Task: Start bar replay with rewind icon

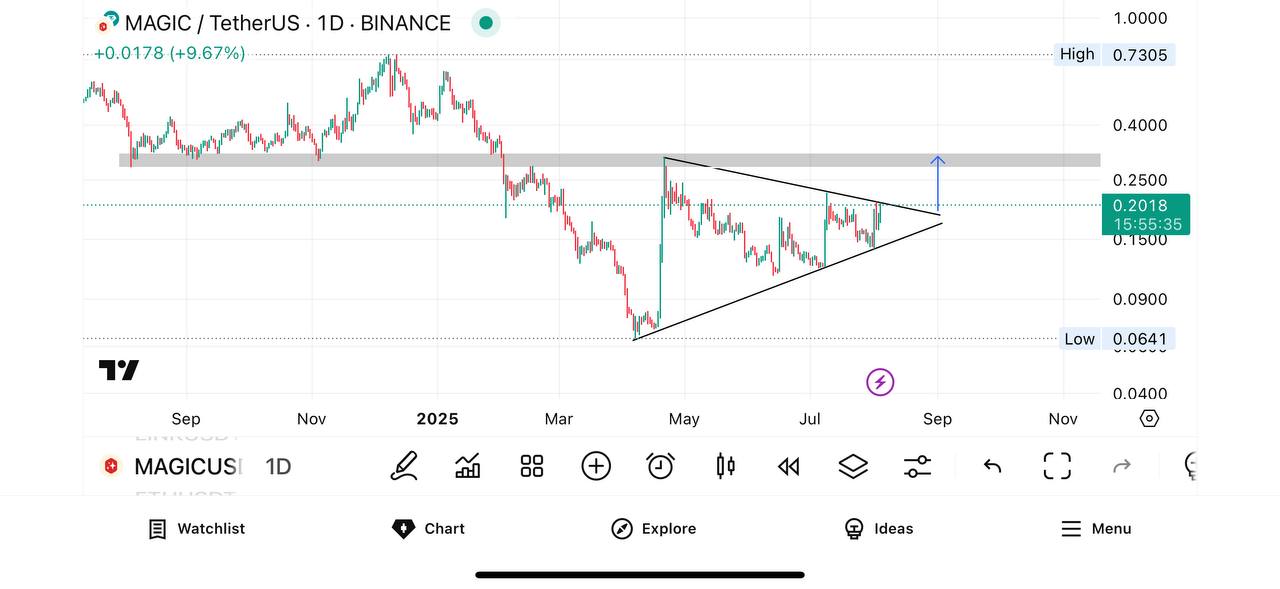Action: coord(789,466)
